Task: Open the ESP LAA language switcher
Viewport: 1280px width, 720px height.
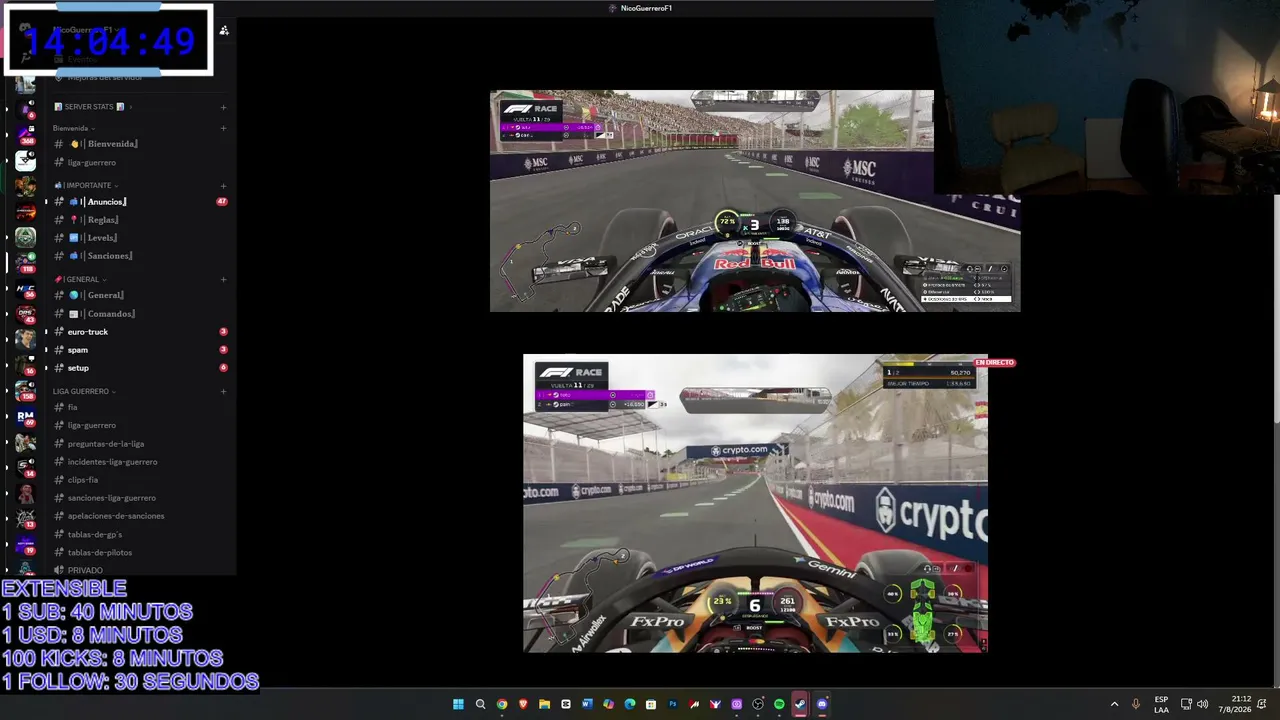Action: (x=1161, y=704)
